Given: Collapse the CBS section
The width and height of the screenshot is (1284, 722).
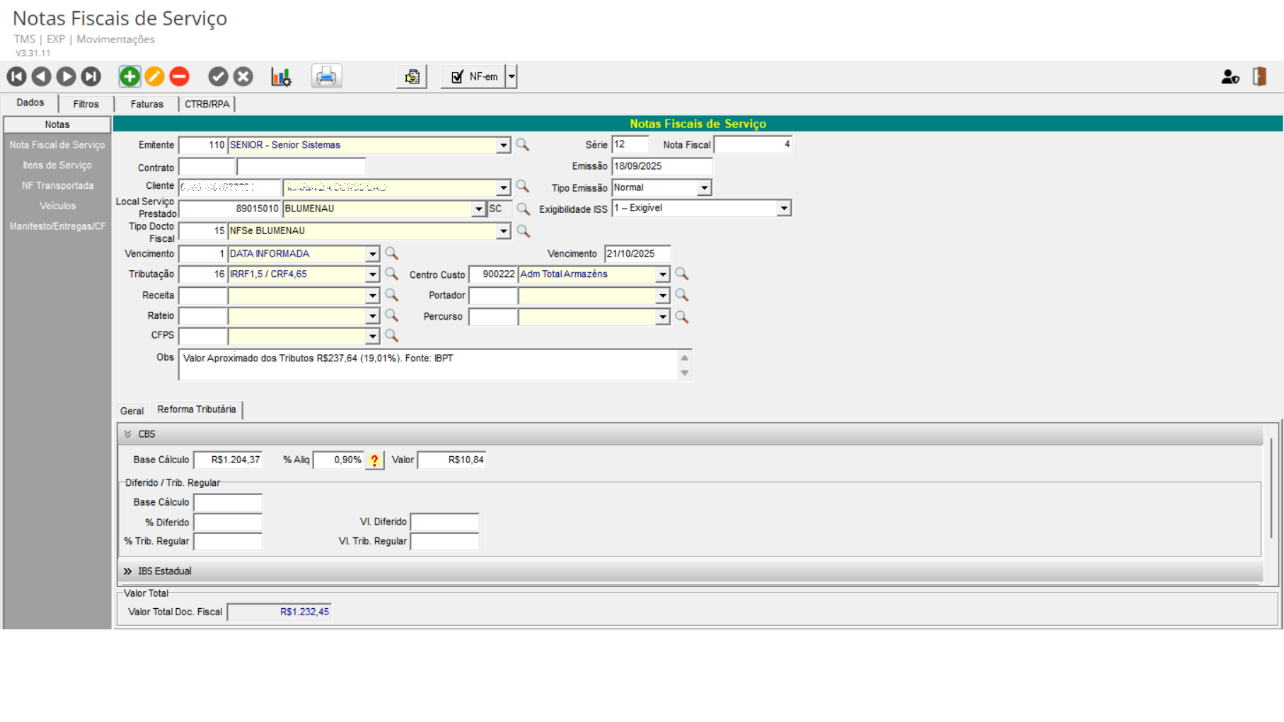Looking at the screenshot, I should 128,434.
